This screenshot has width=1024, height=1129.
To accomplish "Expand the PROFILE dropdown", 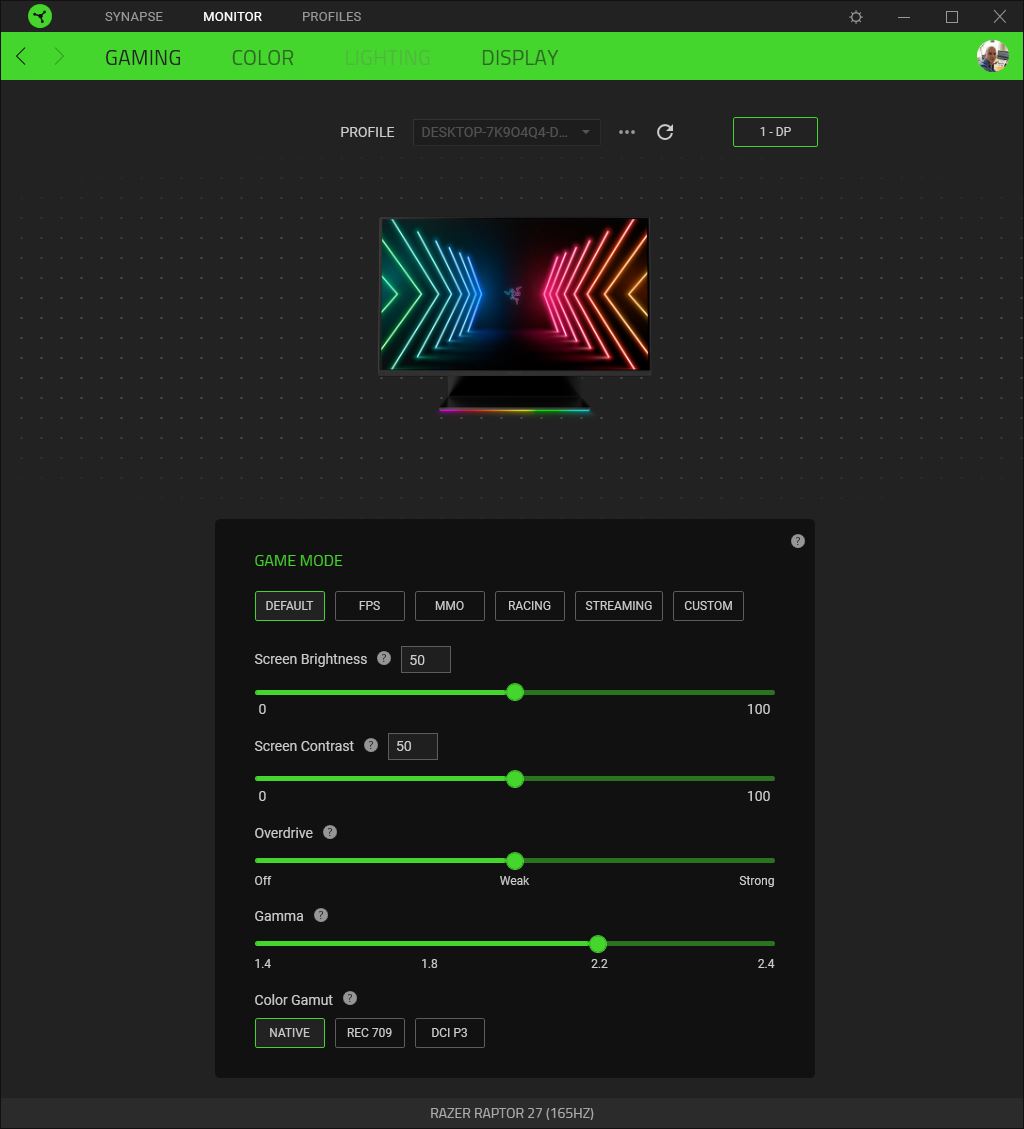I will click(506, 132).
